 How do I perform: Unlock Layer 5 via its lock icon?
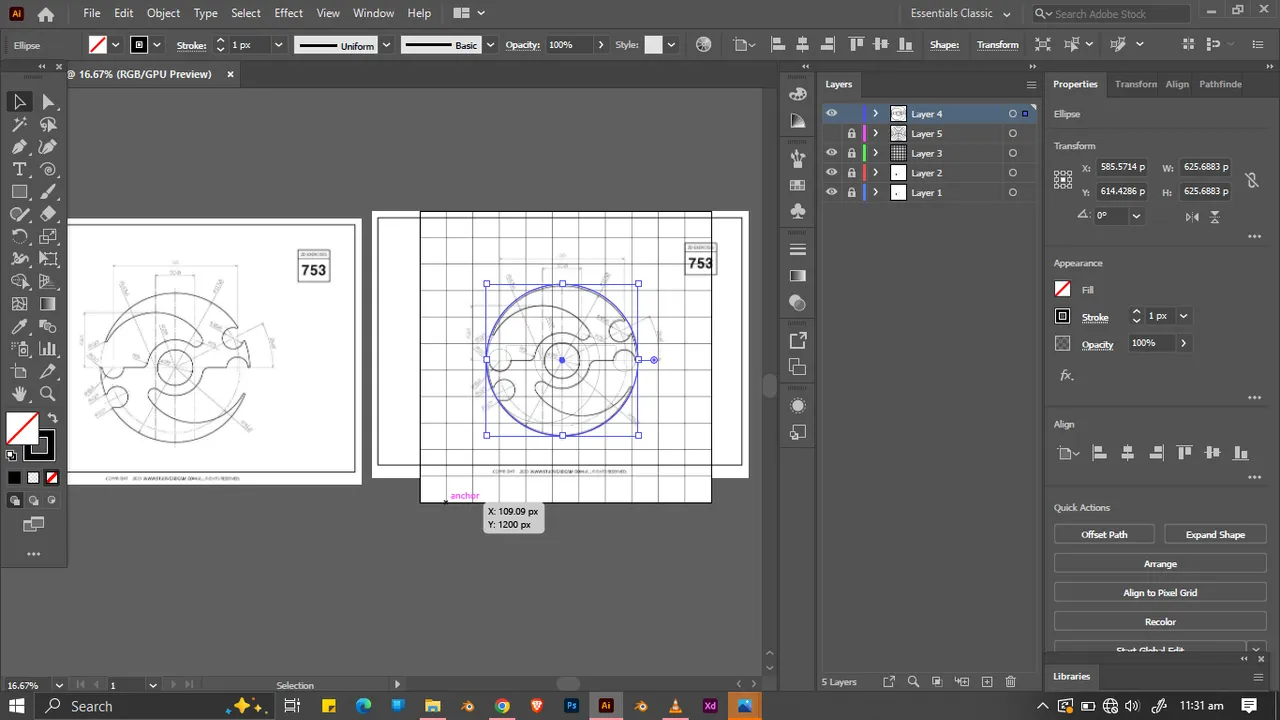point(852,134)
